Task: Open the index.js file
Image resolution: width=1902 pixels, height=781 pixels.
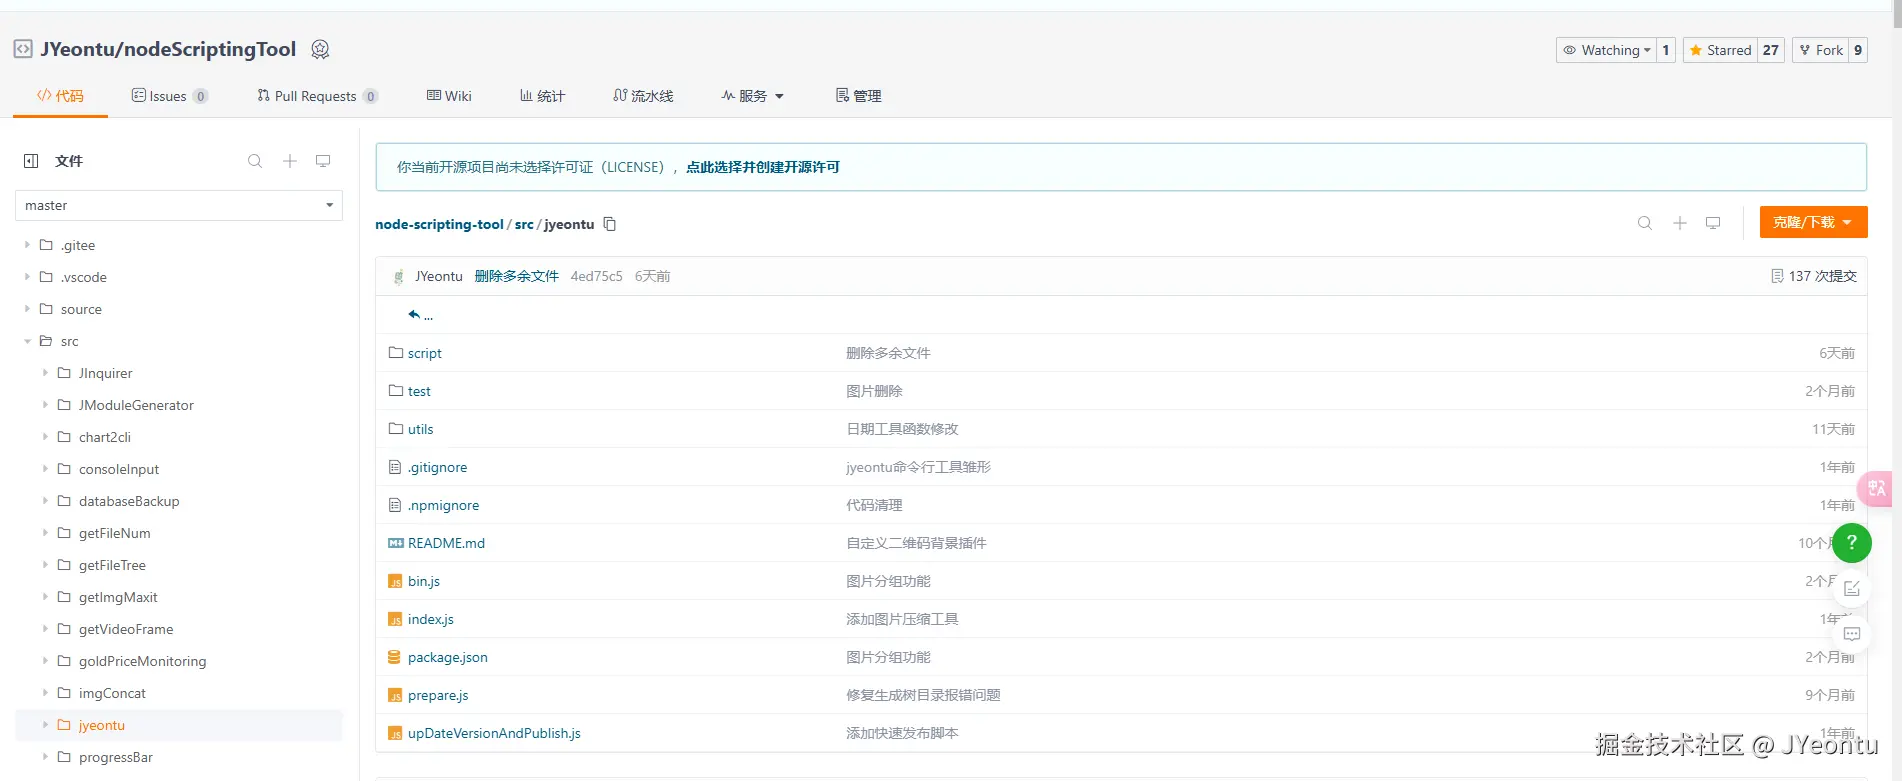Action: point(431,619)
